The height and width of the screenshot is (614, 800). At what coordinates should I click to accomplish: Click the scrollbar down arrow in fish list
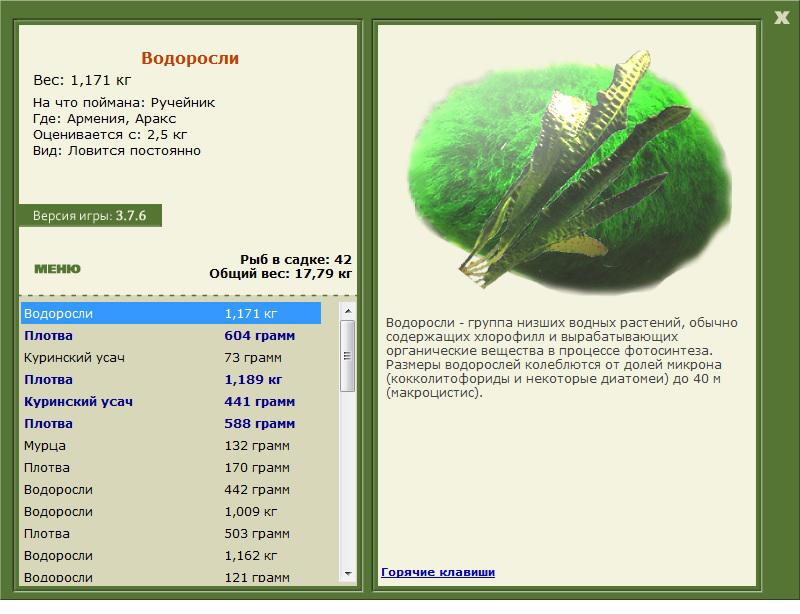[348, 574]
